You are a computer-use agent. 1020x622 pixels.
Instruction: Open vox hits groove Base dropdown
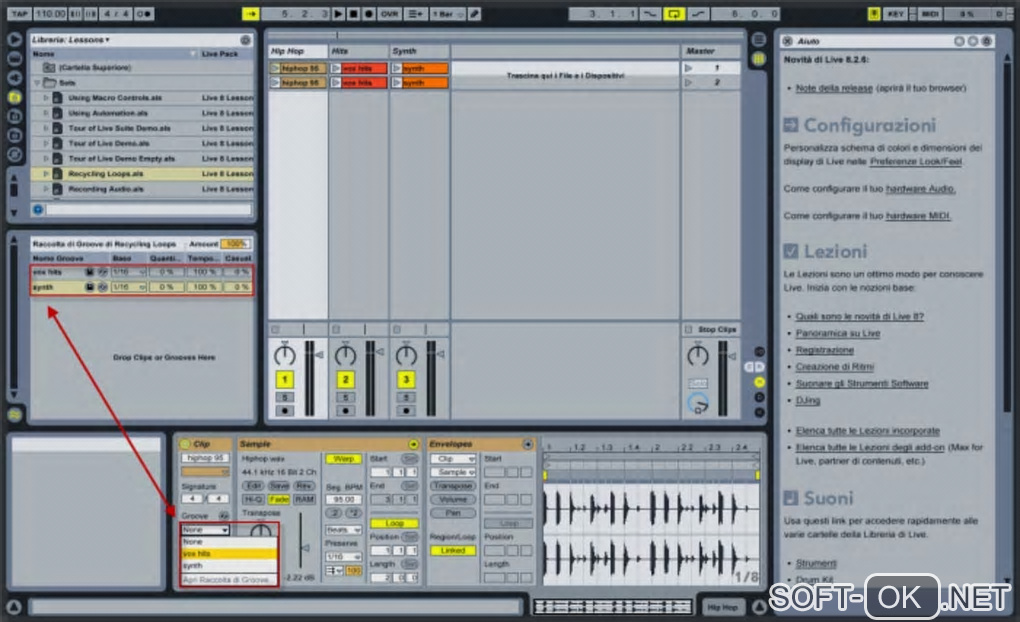click(128, 272)
